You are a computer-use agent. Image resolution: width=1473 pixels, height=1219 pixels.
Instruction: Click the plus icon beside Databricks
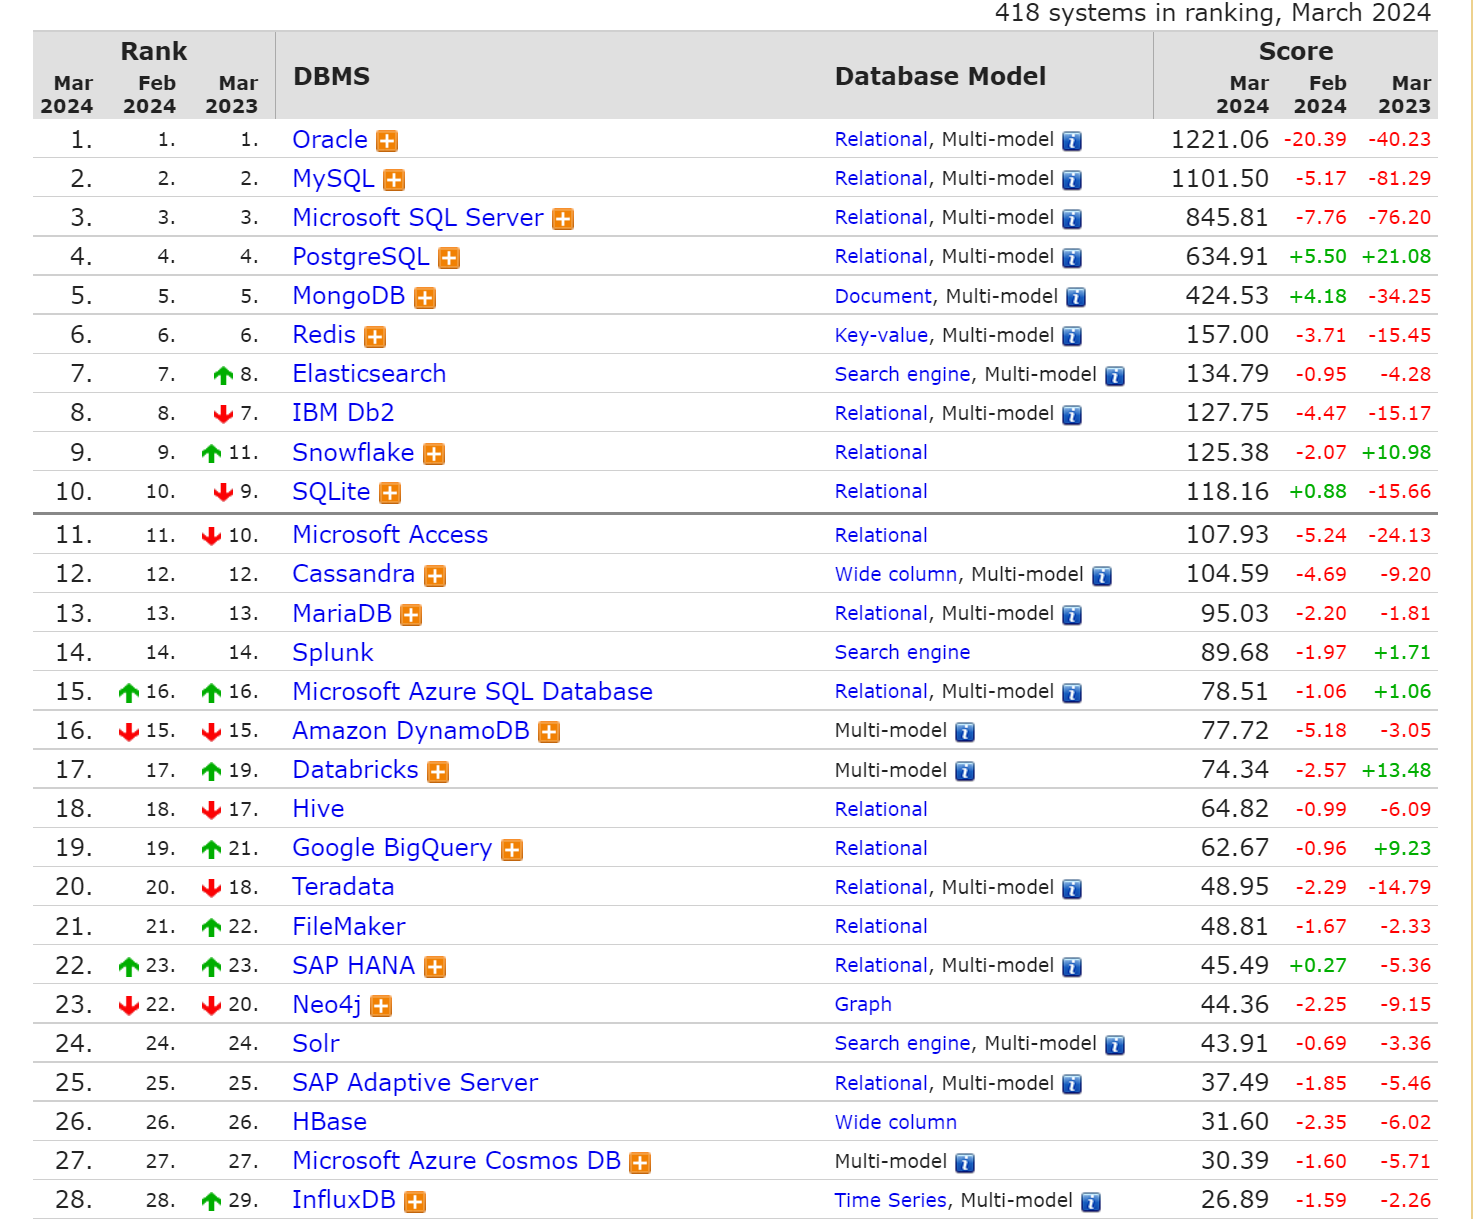click(438, 772)
